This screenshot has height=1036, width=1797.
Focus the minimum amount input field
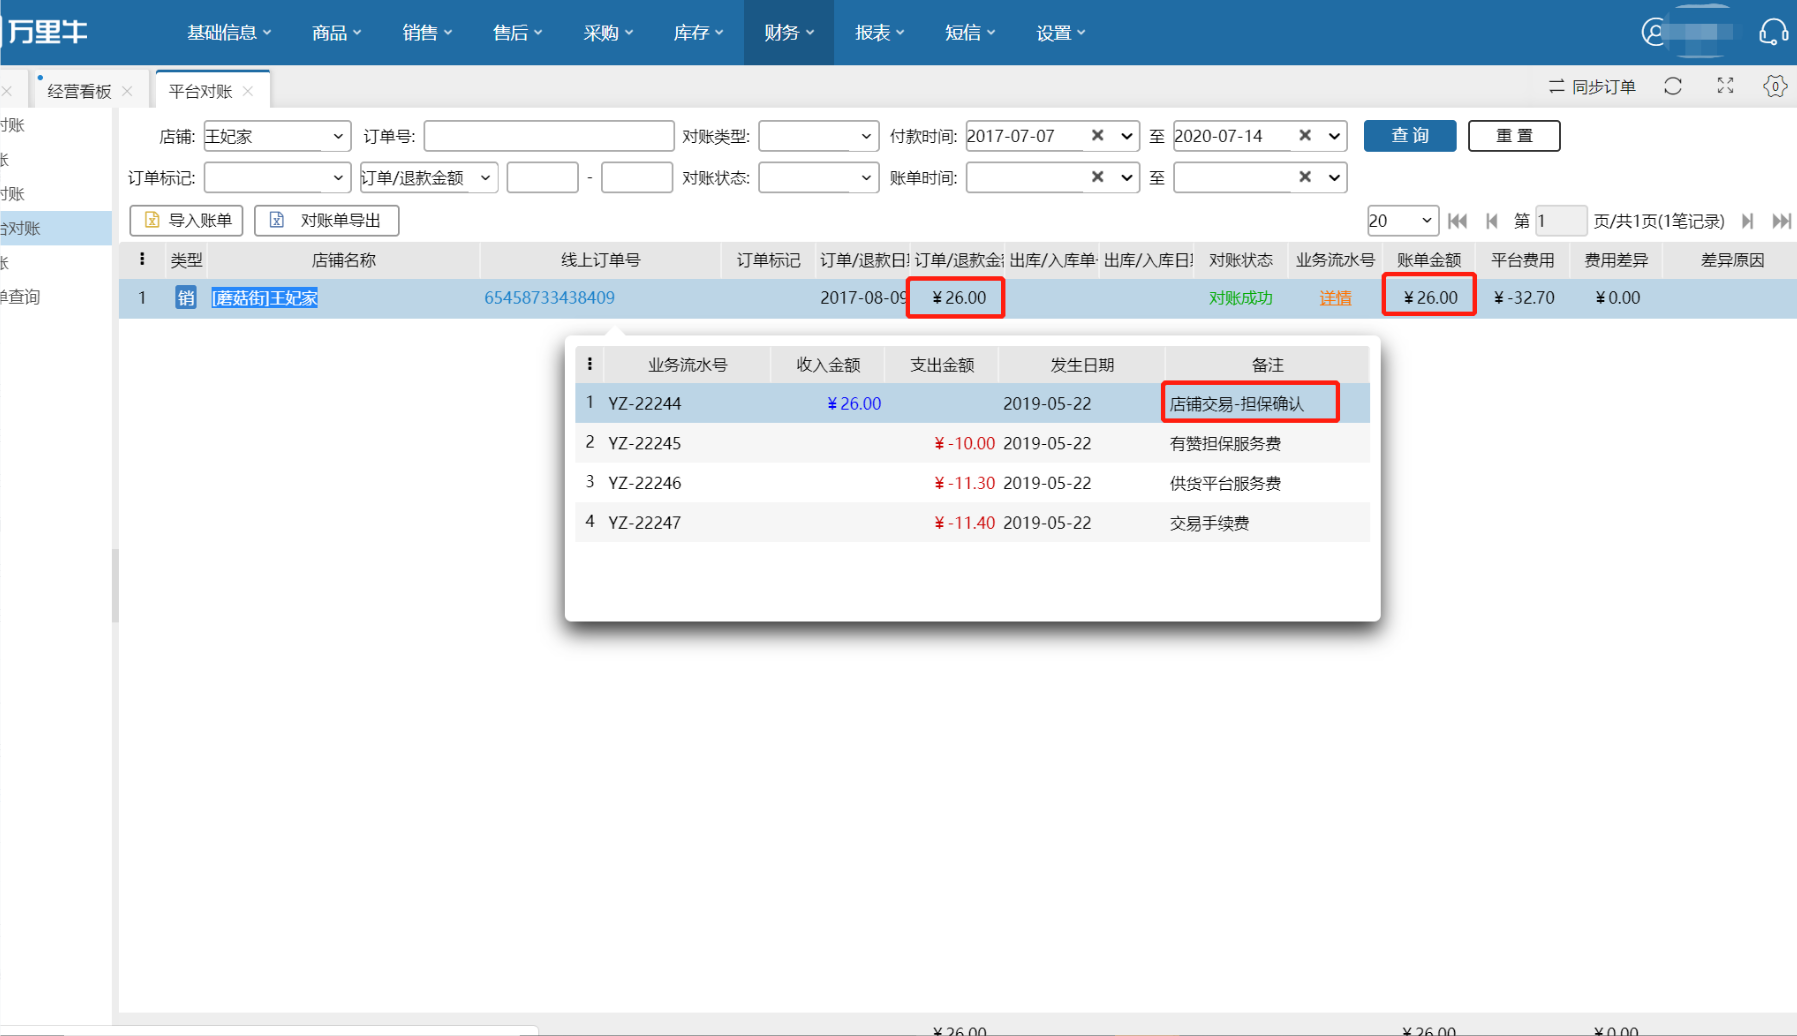542,178
